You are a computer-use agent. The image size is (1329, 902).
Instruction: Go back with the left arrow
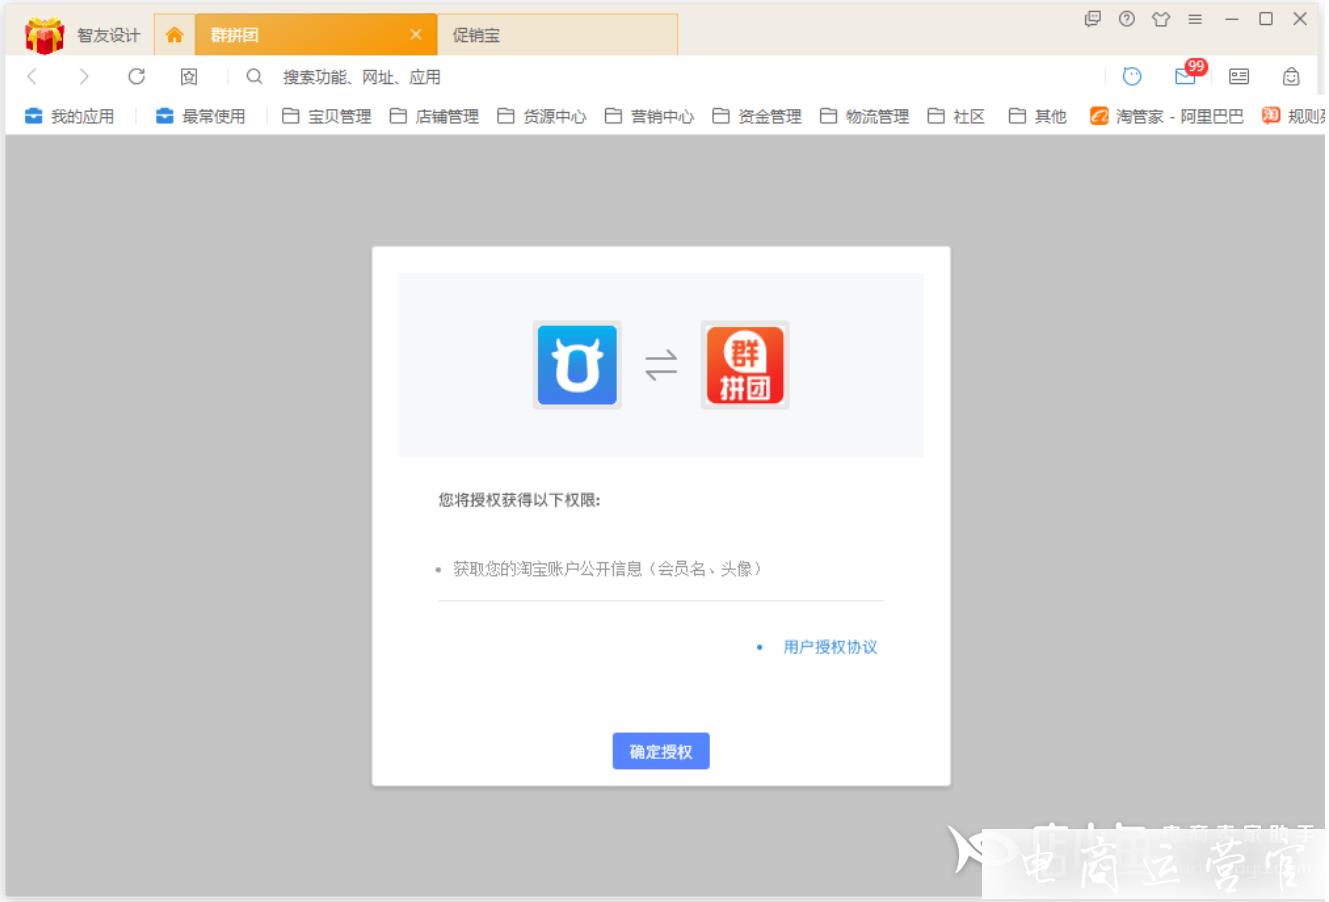pyautogui.click(x=32, y=77)
